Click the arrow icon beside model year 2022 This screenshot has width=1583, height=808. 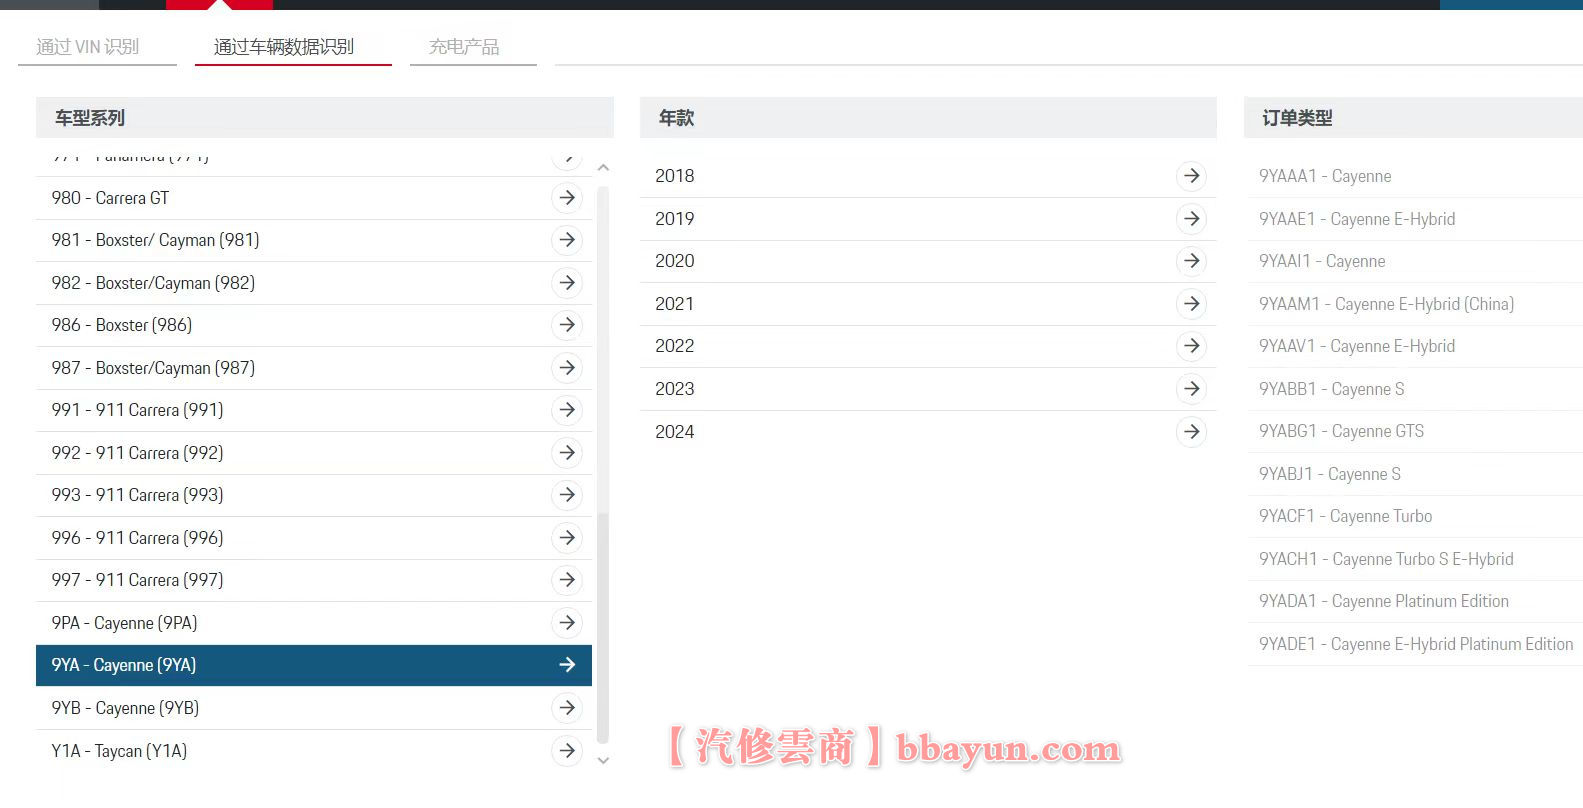click(1191, 346)
